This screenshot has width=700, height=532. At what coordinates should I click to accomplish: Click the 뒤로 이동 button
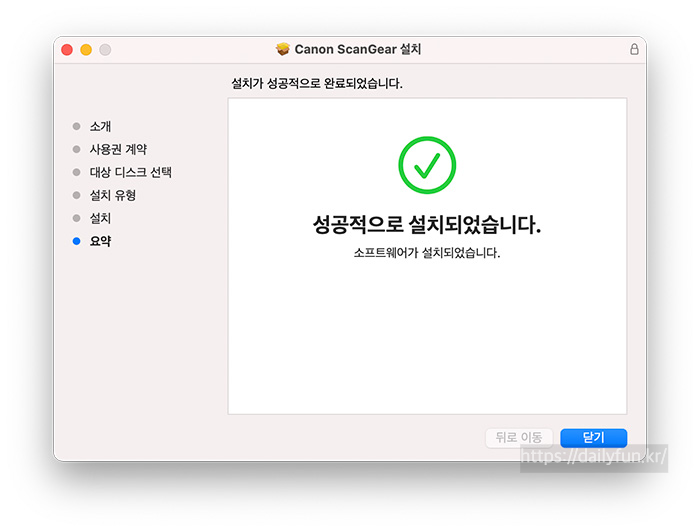coord(519,437)
